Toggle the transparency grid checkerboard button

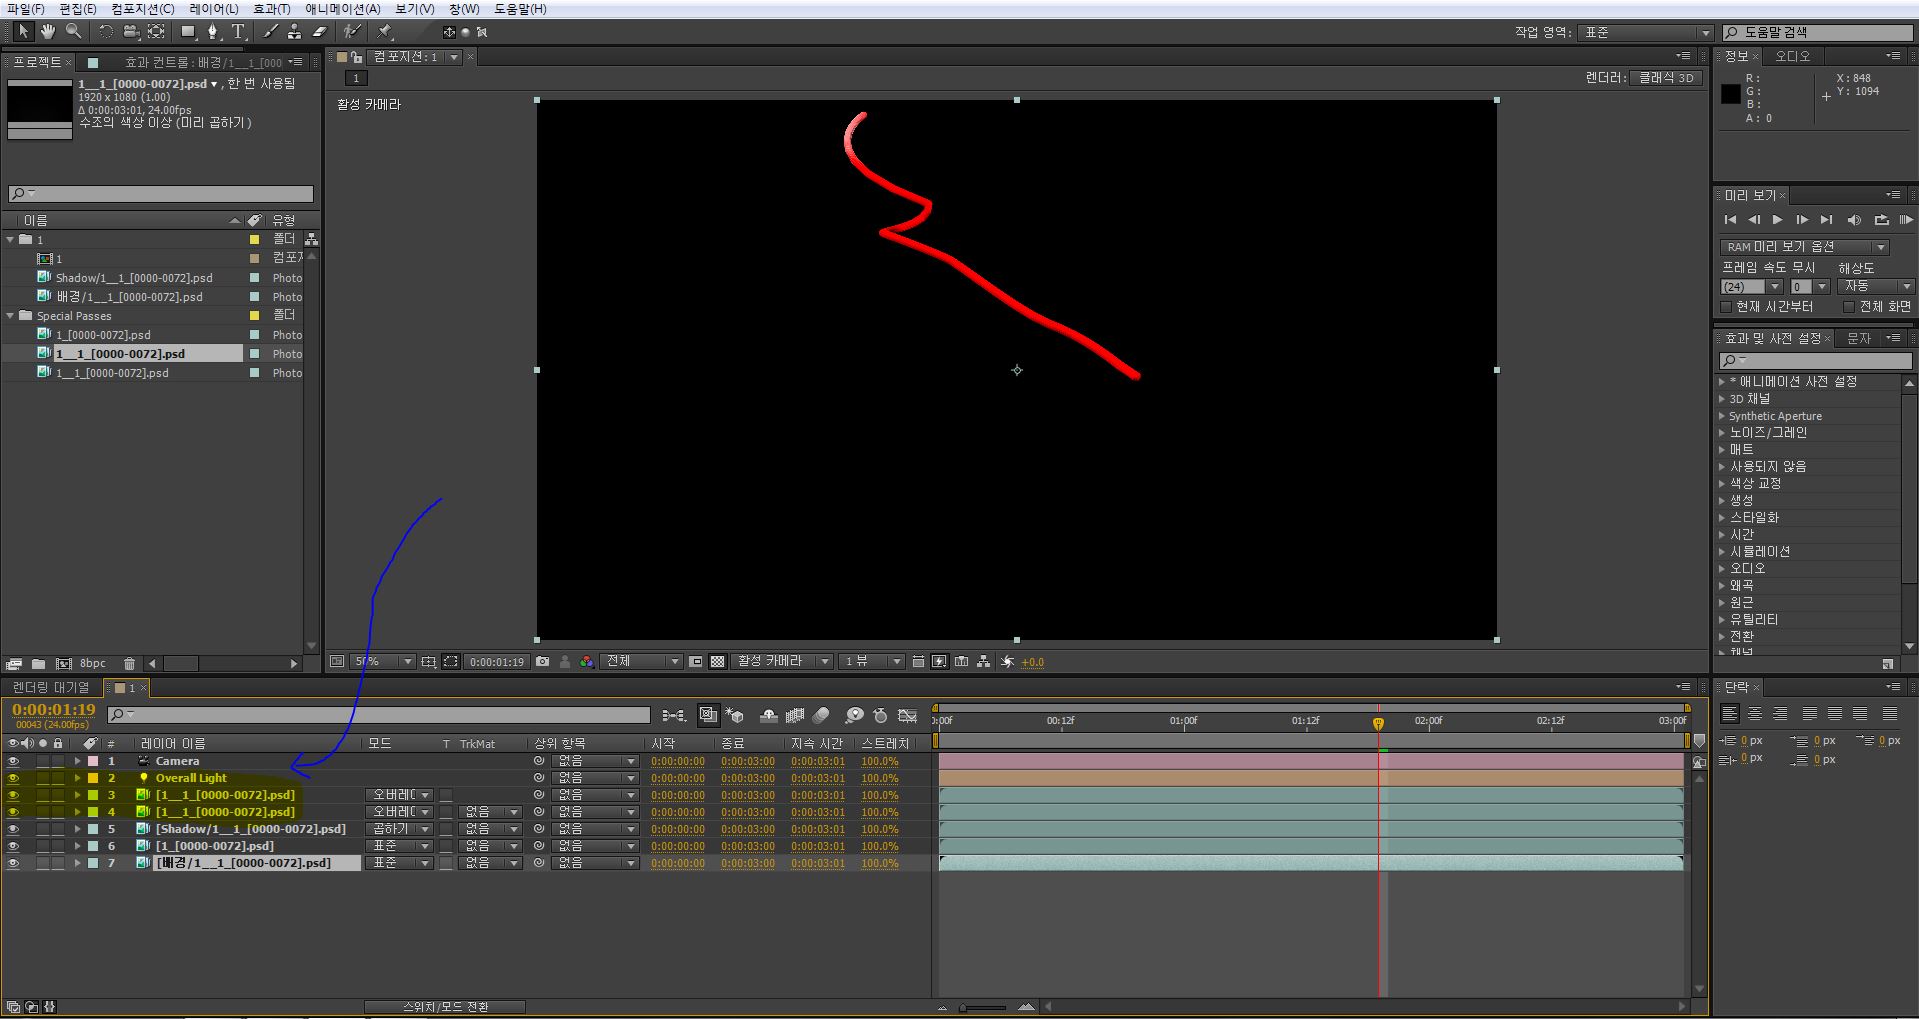[717, 662]
